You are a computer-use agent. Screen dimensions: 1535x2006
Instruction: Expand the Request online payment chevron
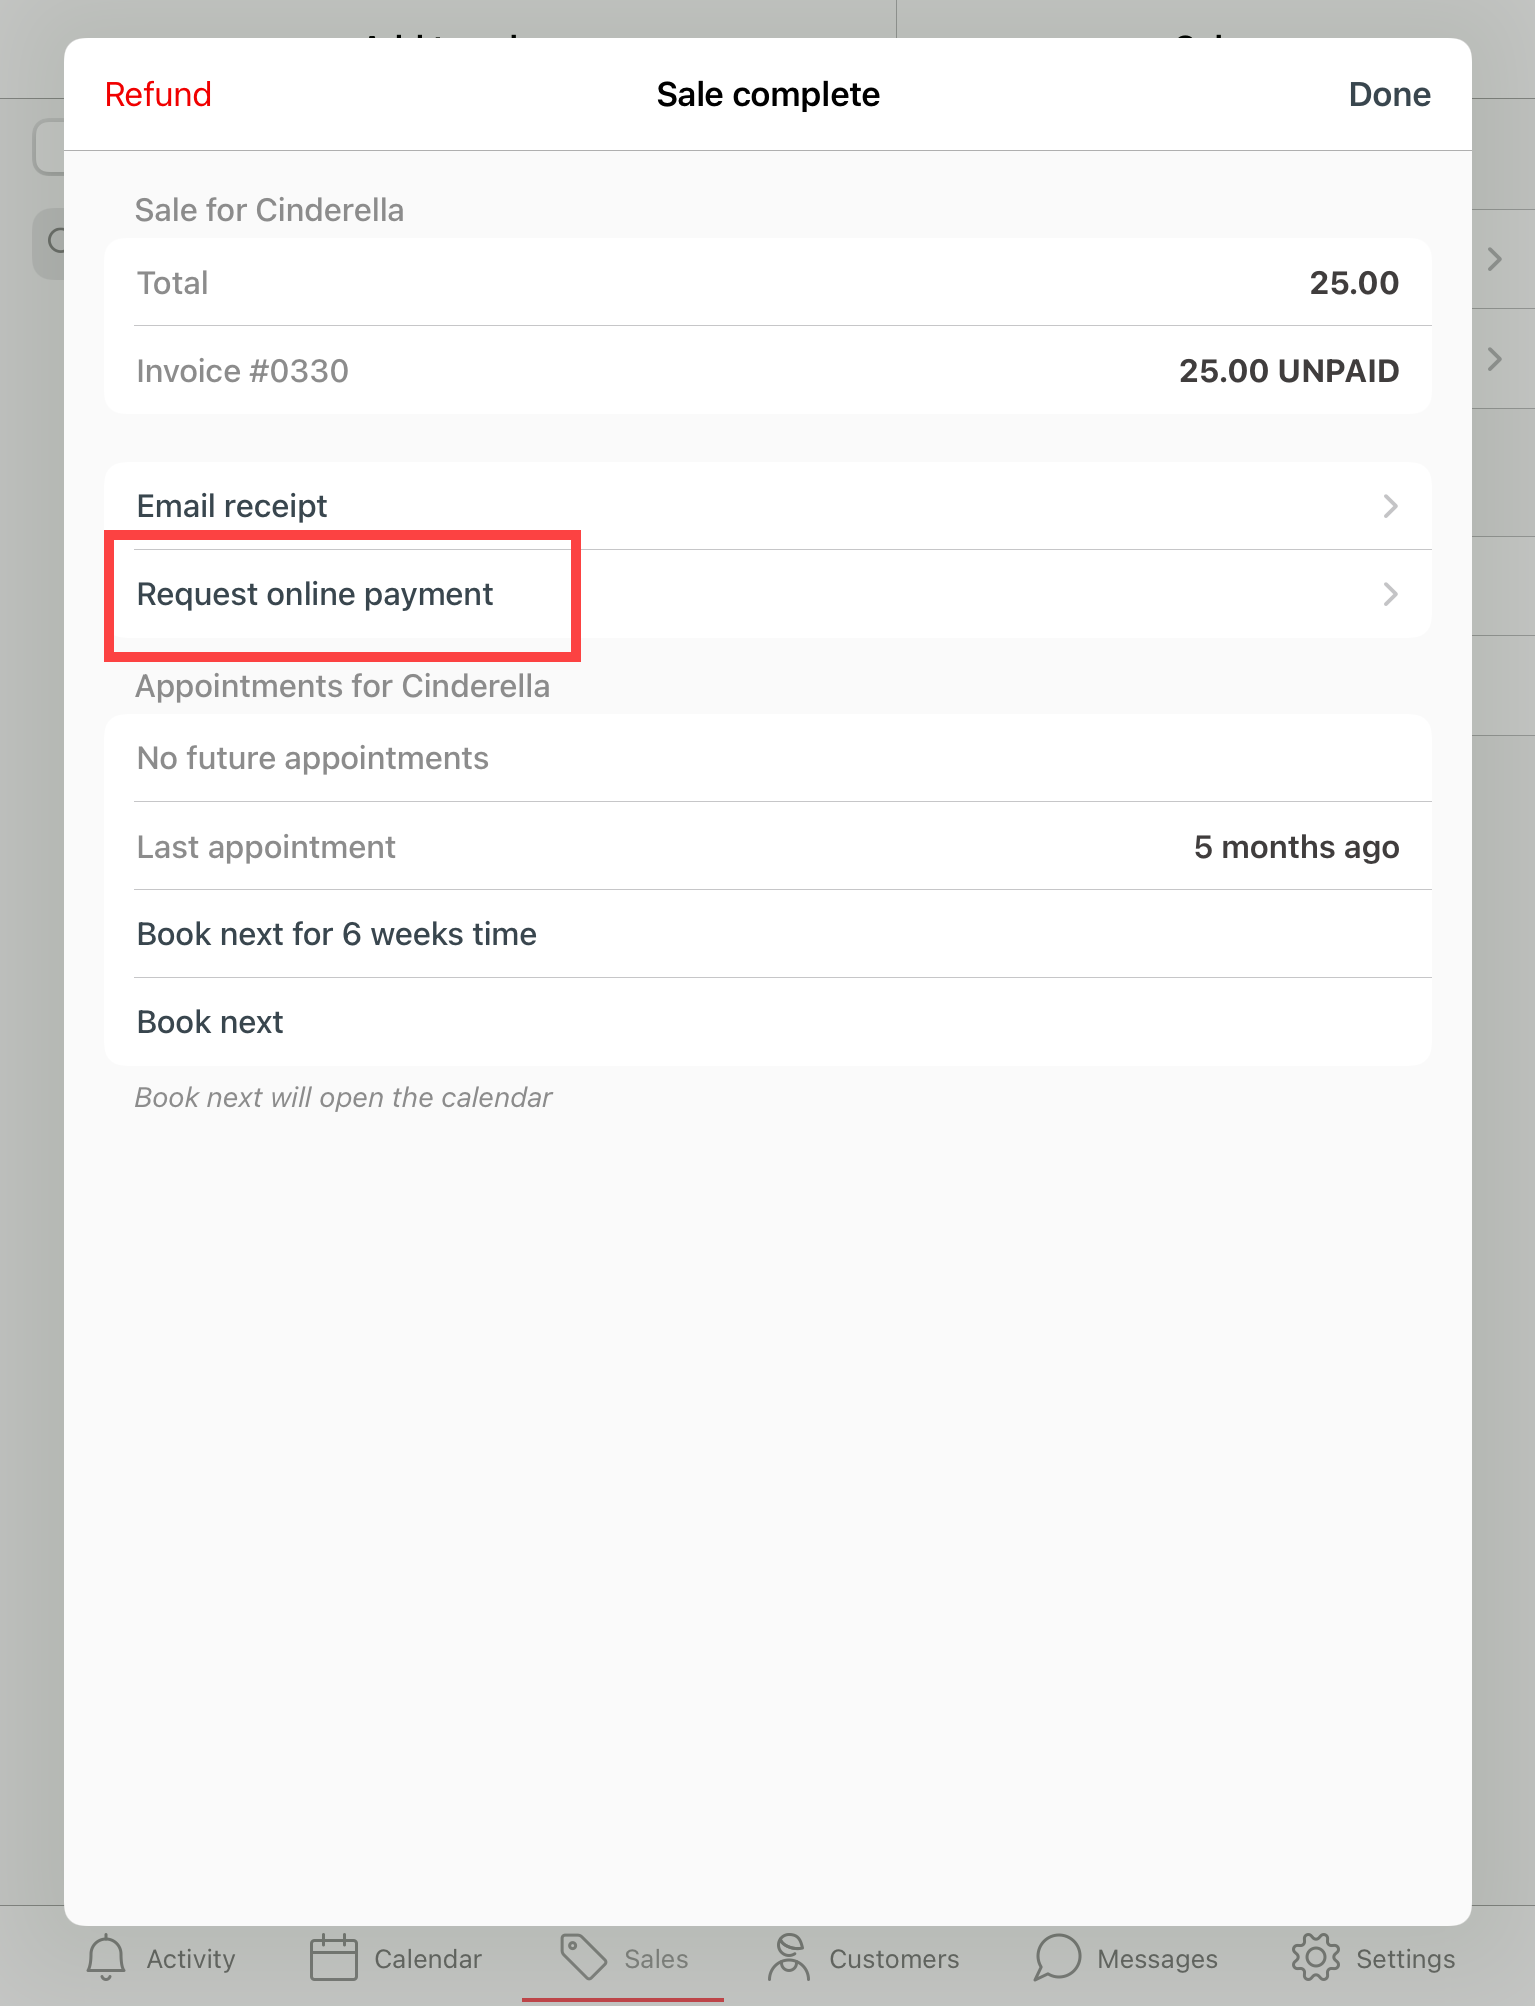click(1390, 594)
